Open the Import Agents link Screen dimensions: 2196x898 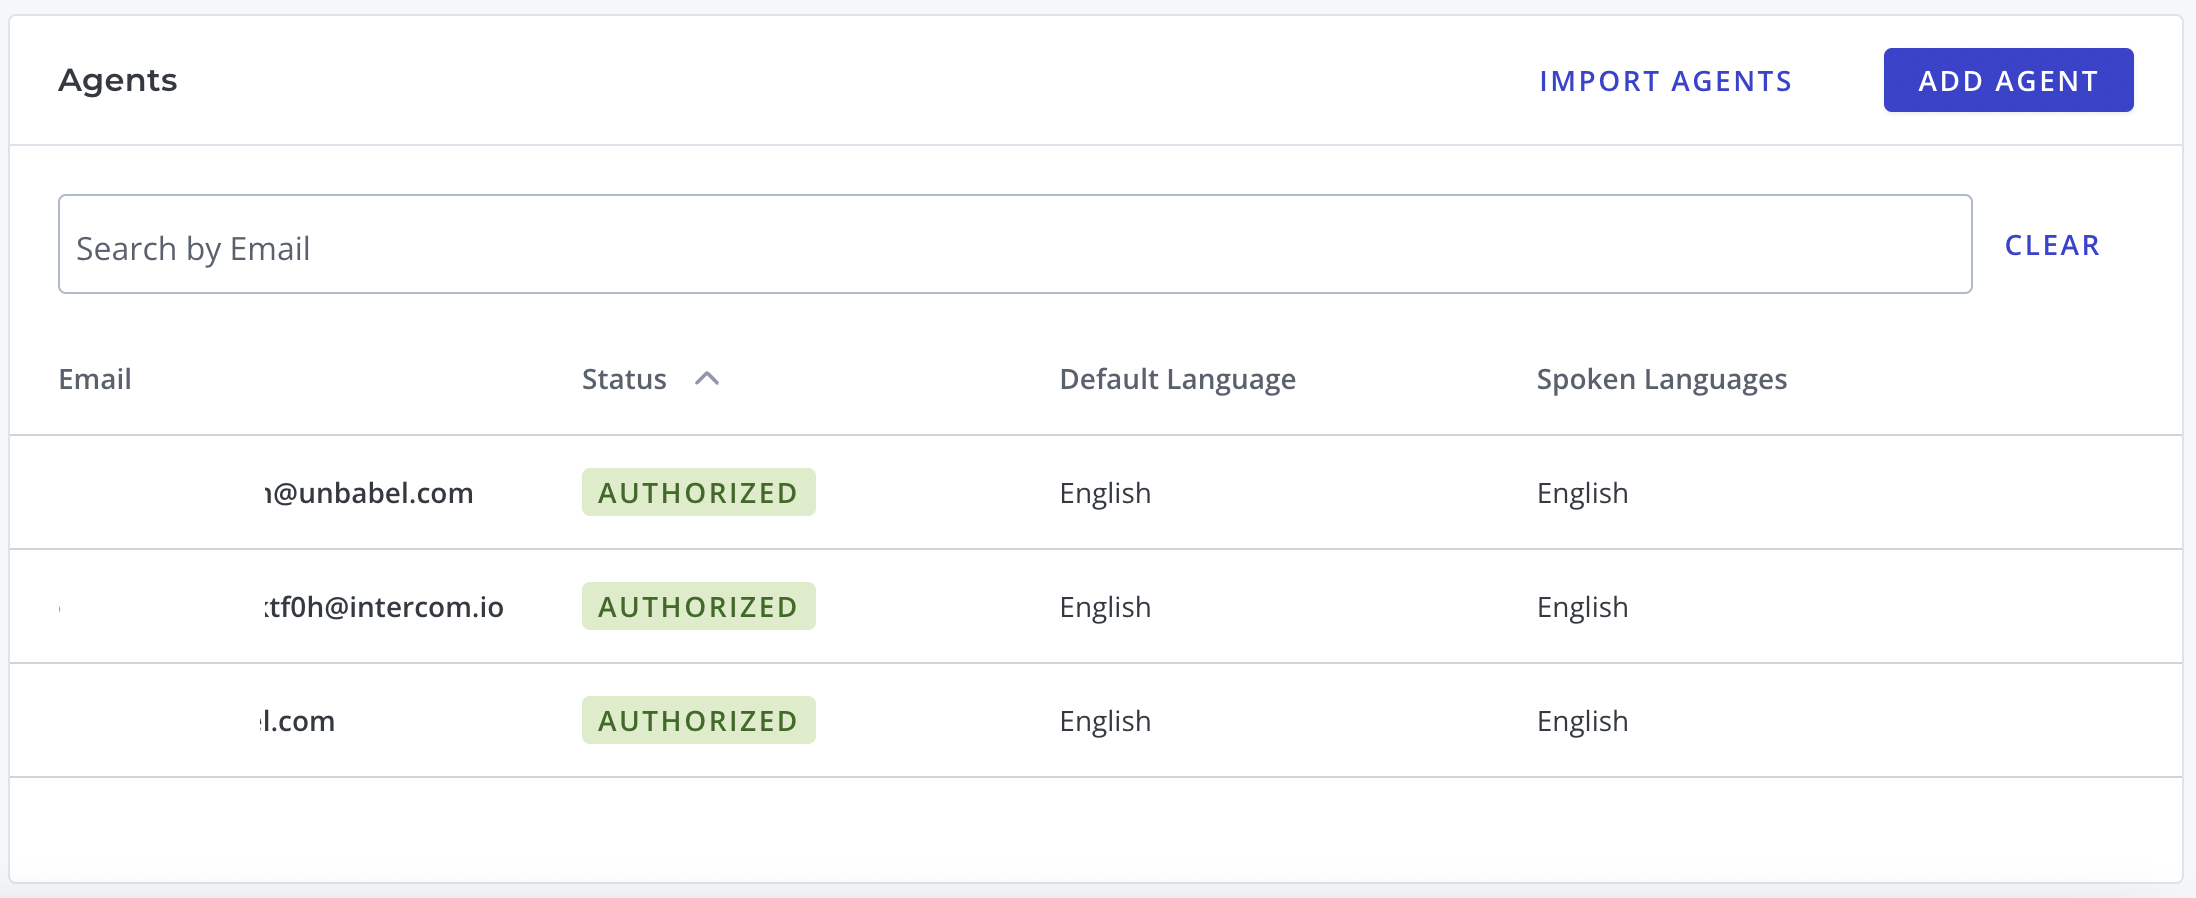1665,81
